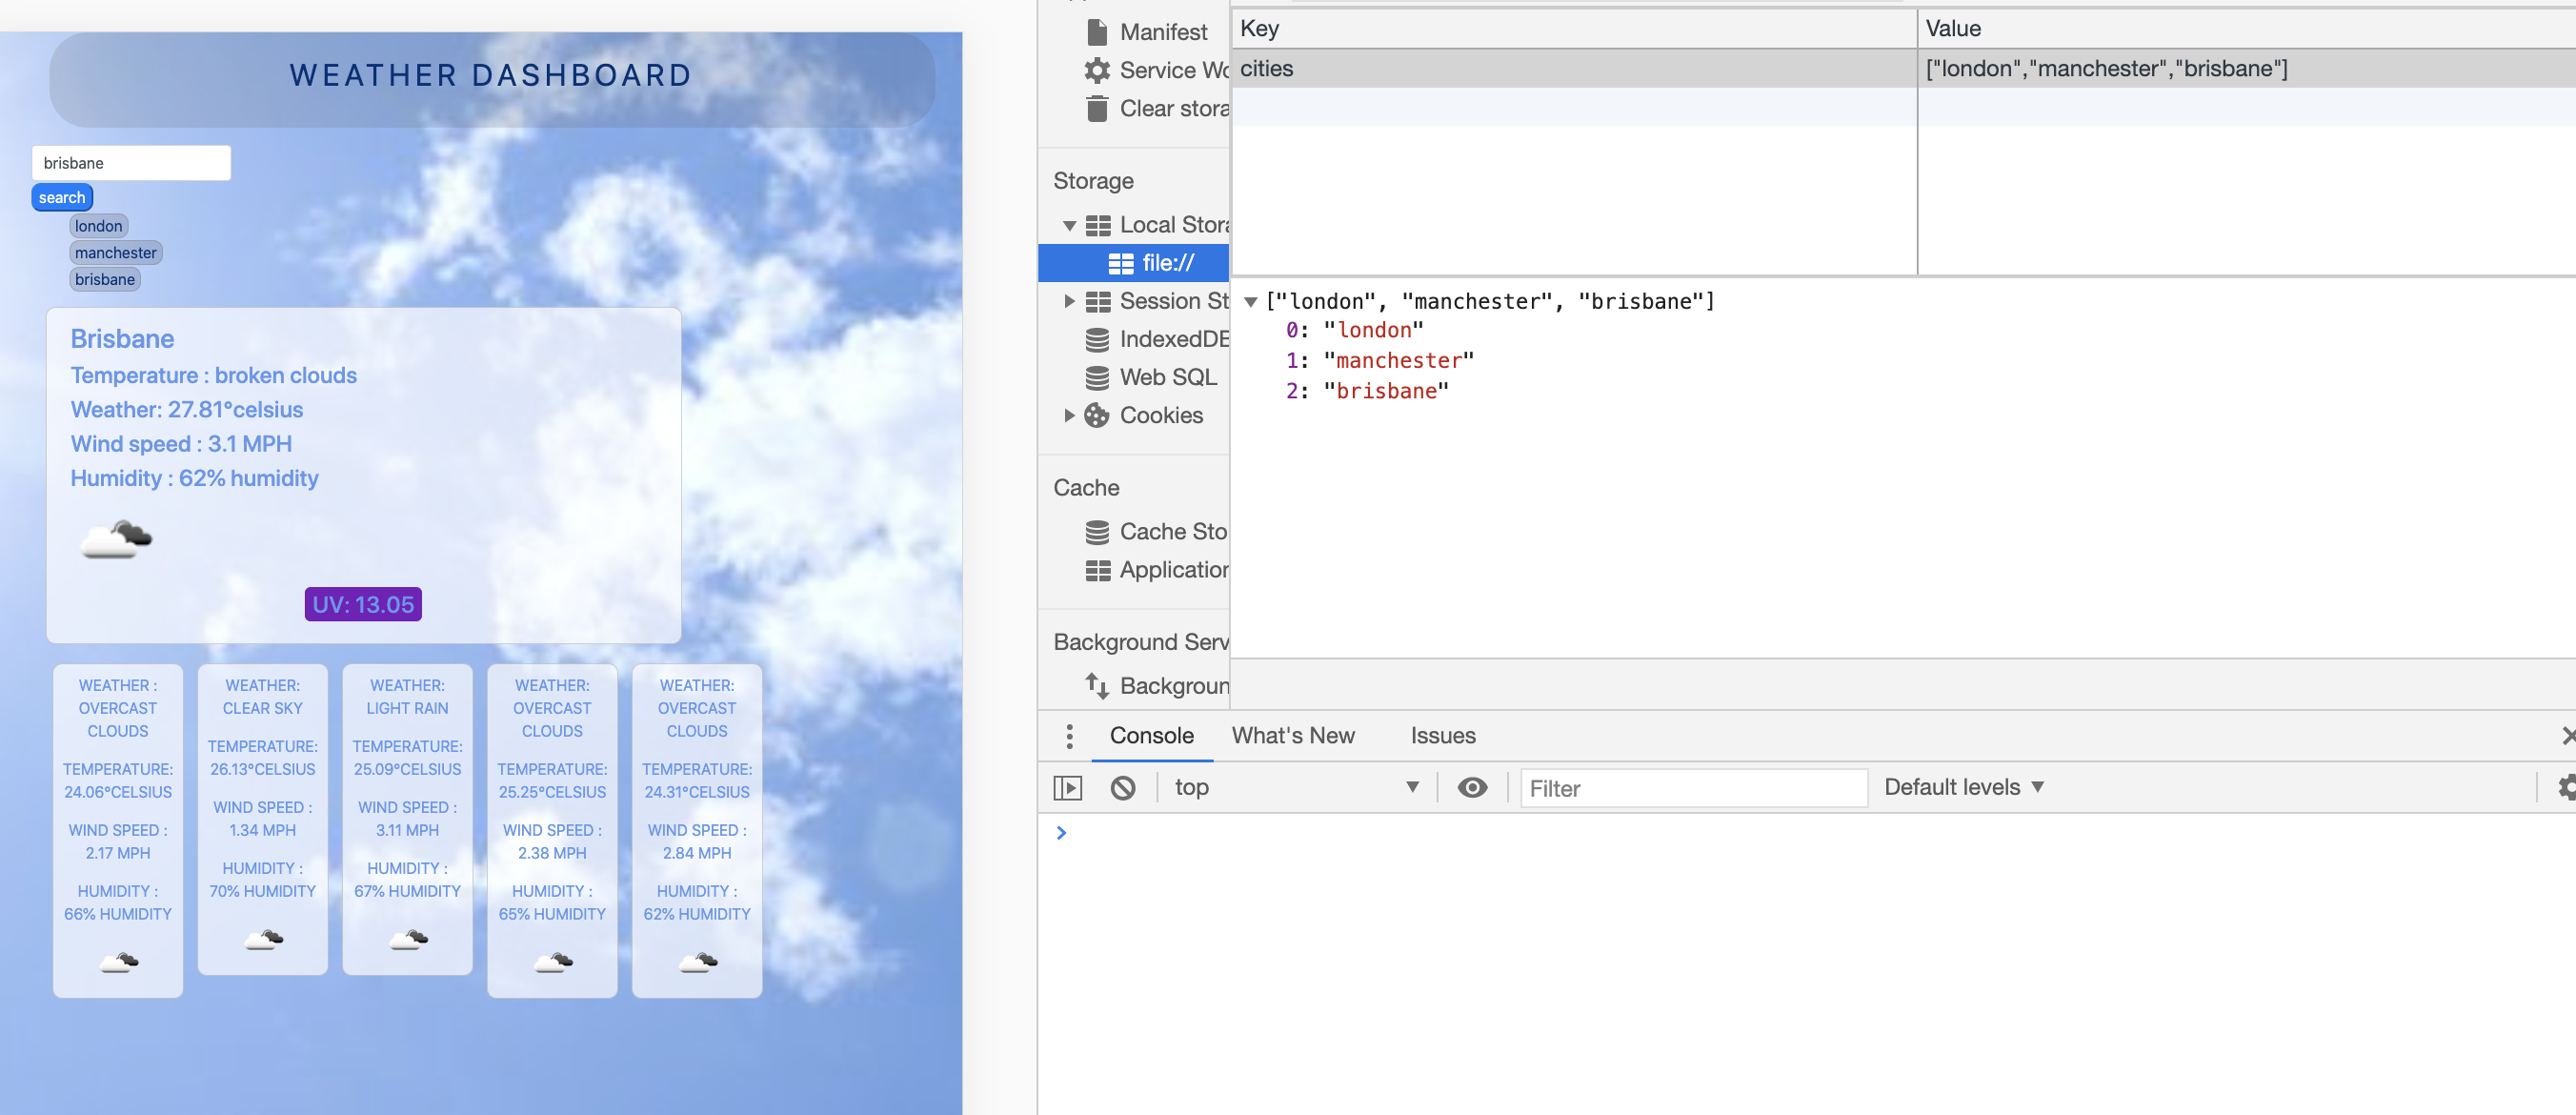This screenshot has height=1115, width=2576.
Task: Select the Cache Storage icon
Action: pyautogui.click(x=1097, y=531)
